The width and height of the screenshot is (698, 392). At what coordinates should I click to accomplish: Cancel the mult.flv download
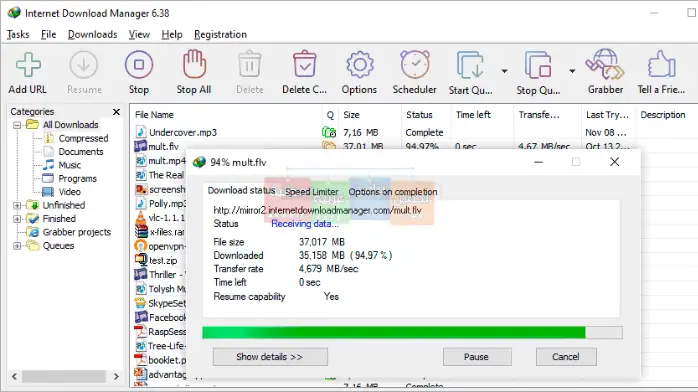566,357
